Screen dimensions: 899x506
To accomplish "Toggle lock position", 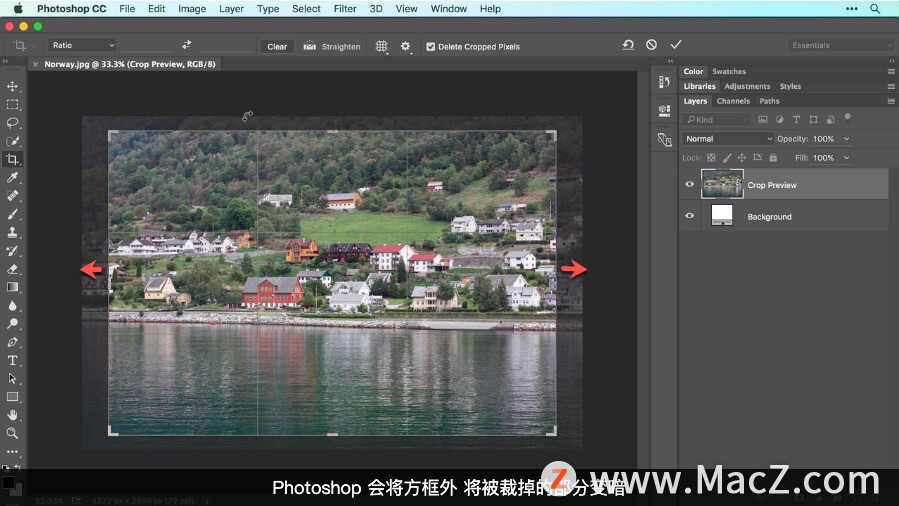I will pyautogui.click(x=742, y=158).
